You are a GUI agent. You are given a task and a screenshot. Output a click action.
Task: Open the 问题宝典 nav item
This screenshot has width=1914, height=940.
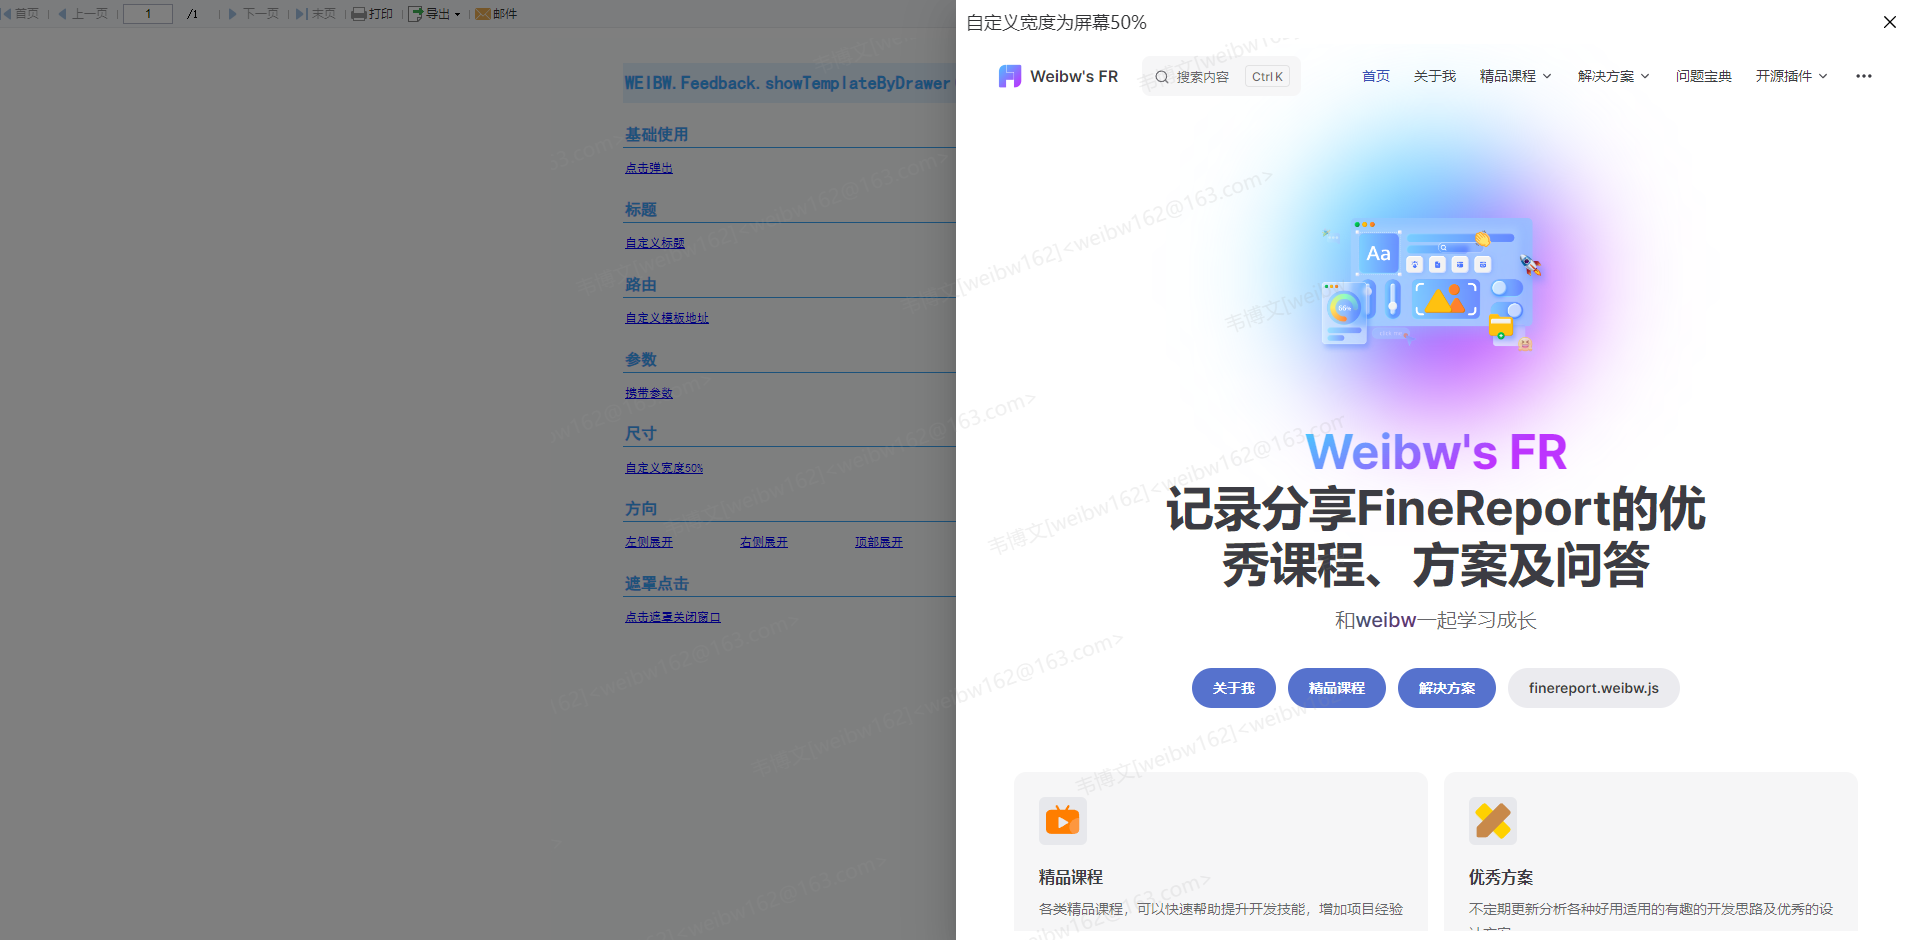point(1704,76)
